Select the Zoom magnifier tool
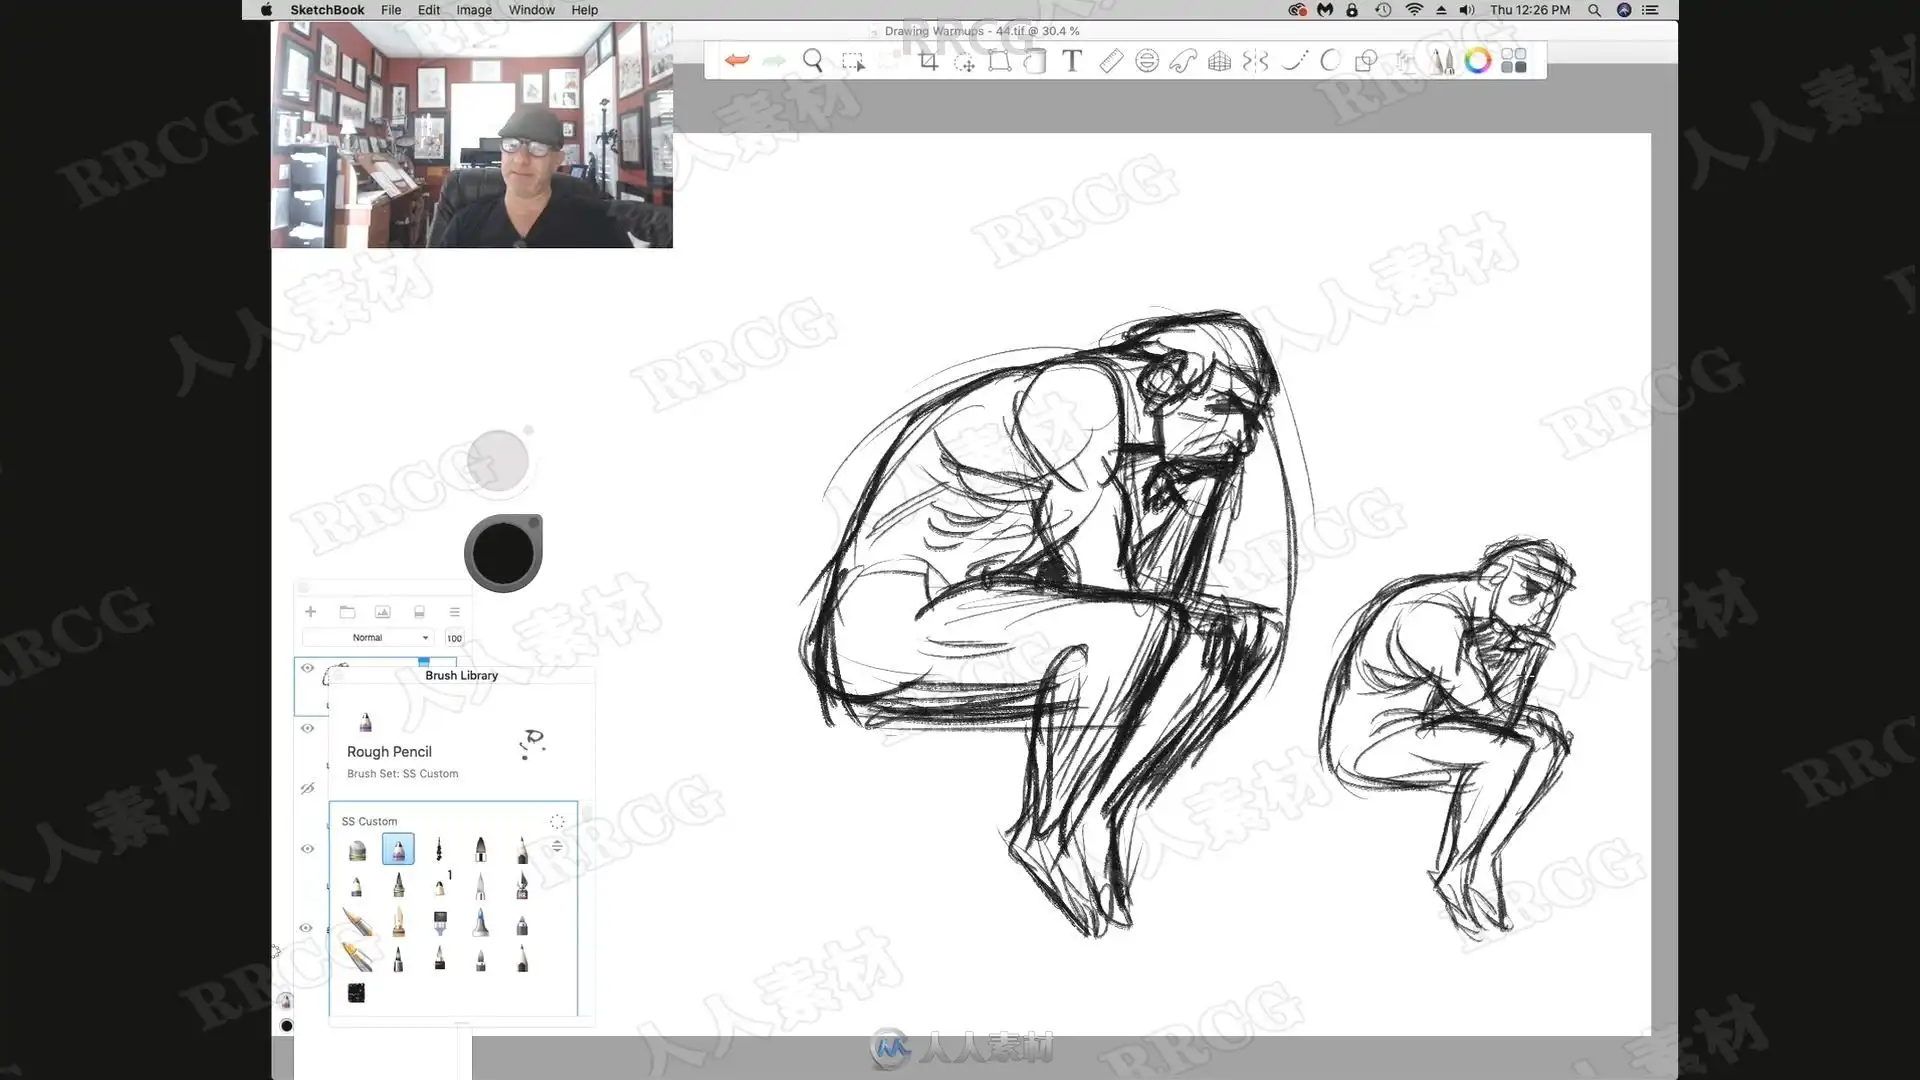1920x1080 pixels. [x=813, y=61]
